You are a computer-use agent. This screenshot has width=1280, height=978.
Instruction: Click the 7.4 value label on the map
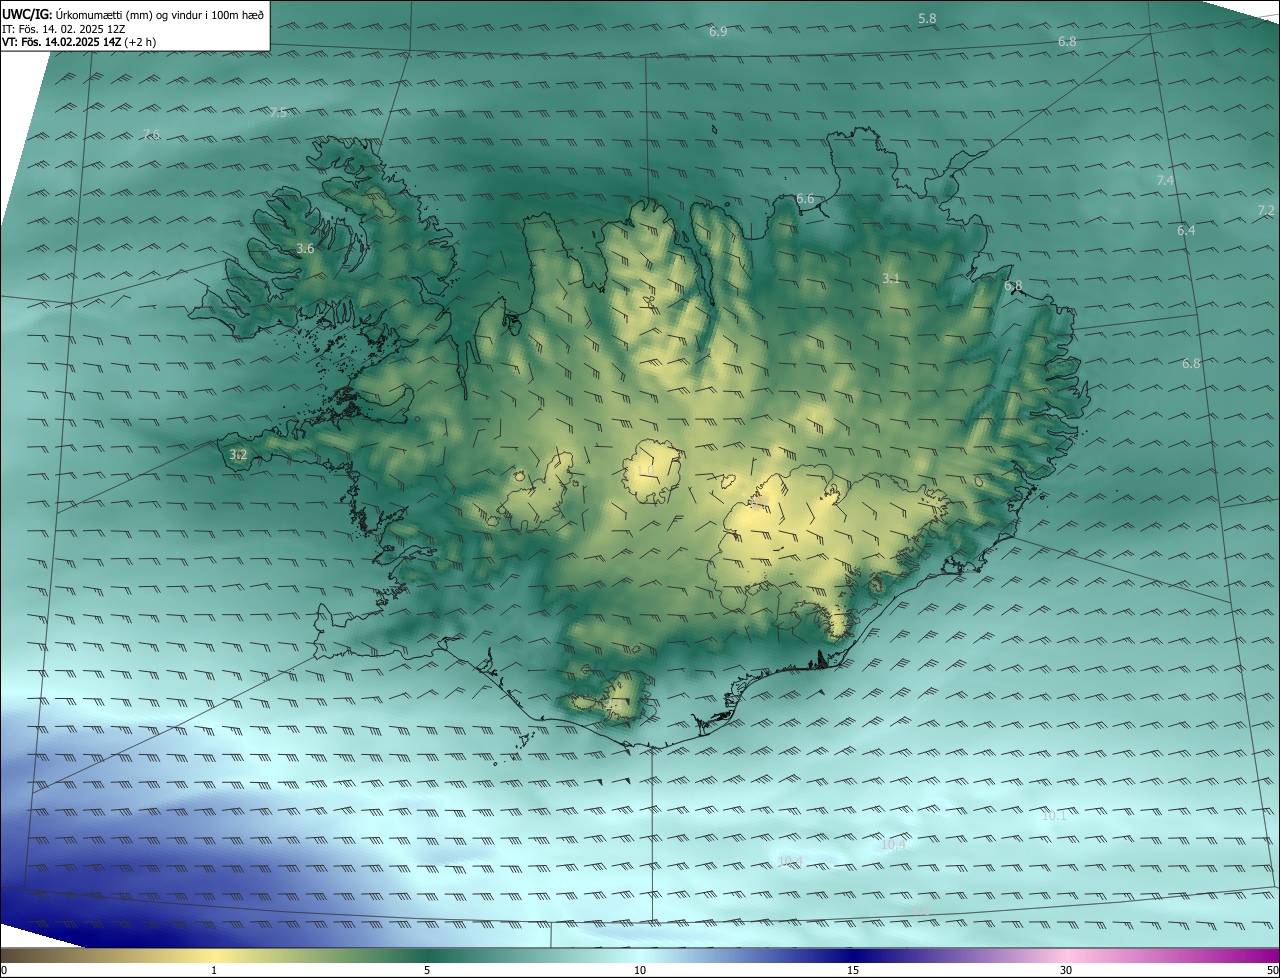point(1165,180)
